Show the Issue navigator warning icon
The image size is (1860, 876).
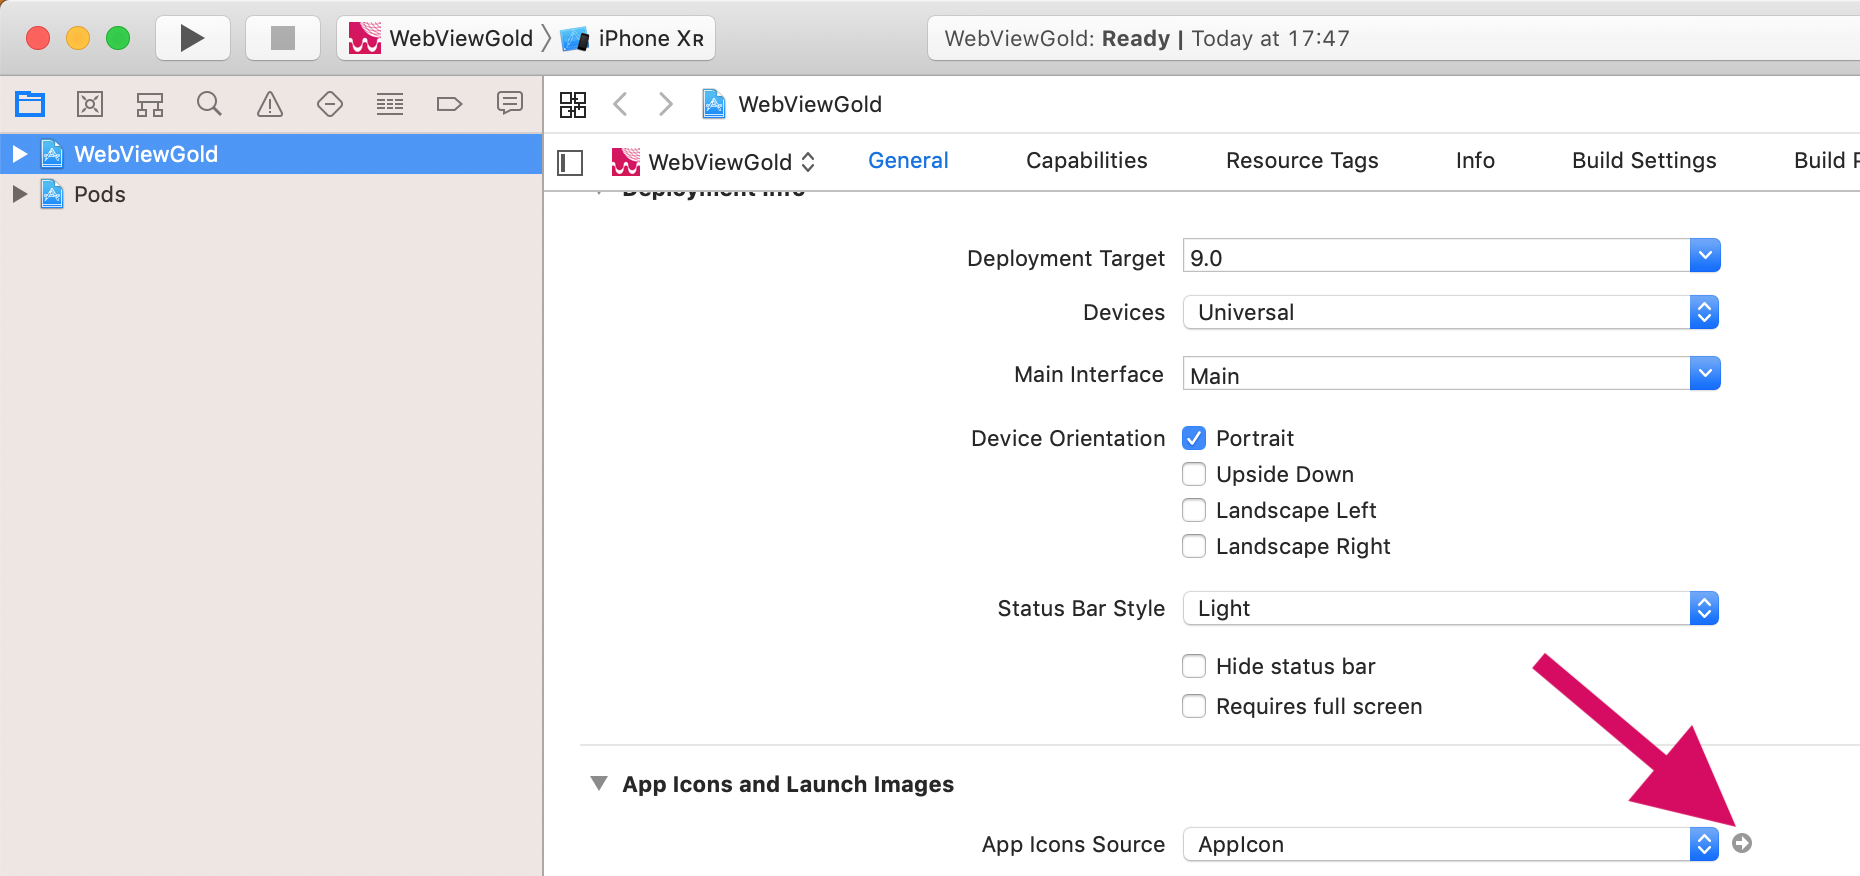pos(270,104)
